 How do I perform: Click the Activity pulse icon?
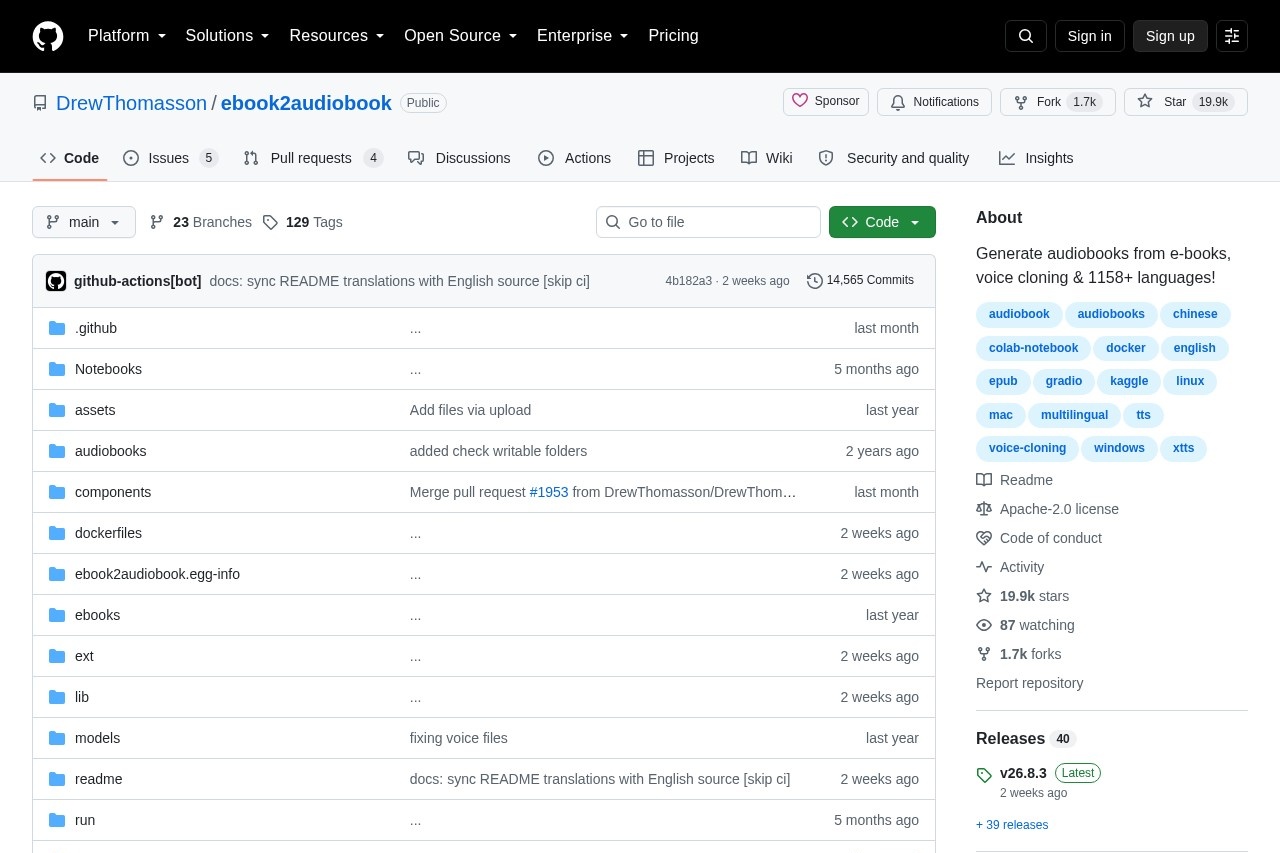[x=984, y=567]
